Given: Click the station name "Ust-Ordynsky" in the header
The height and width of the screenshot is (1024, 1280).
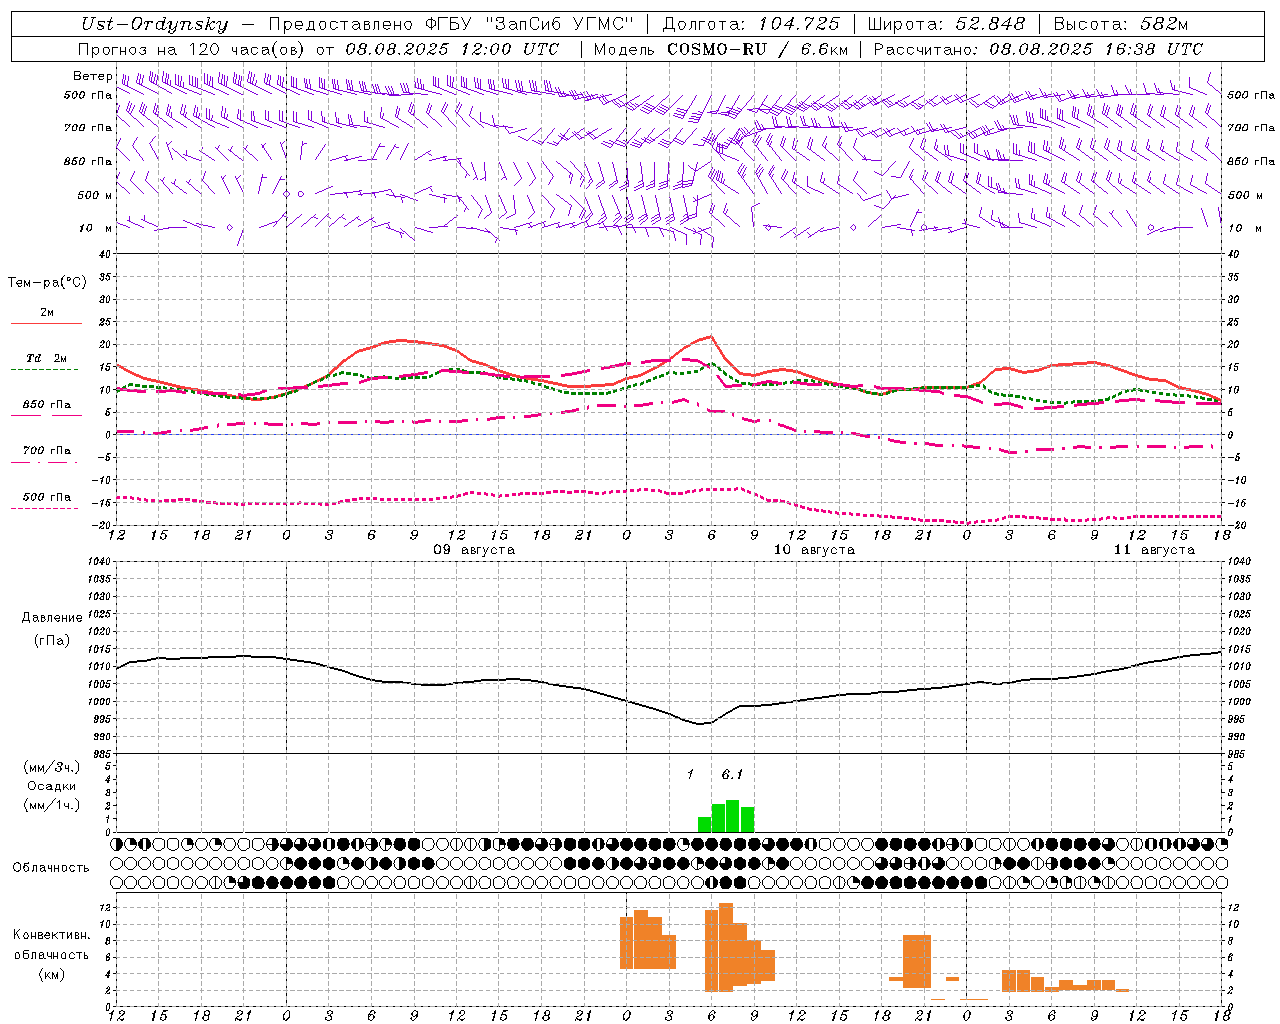Looking at the screenshot, I should coord(154,24).
